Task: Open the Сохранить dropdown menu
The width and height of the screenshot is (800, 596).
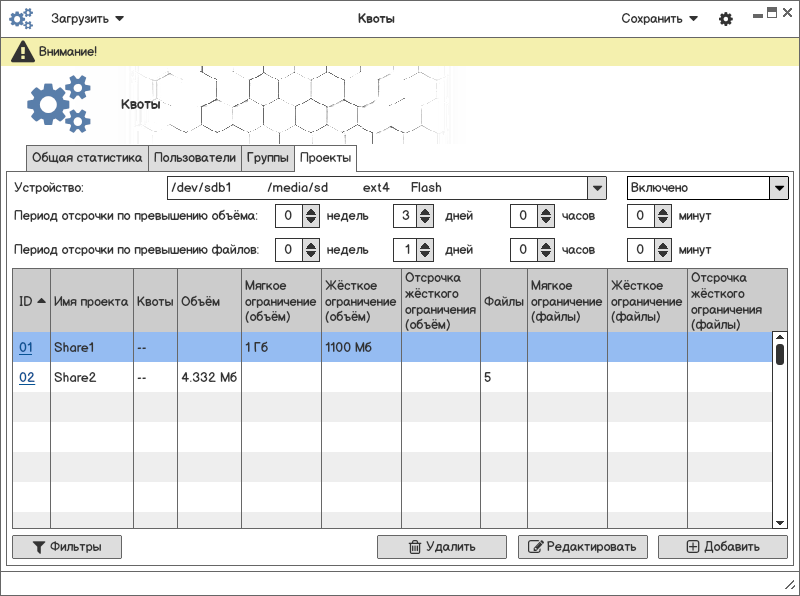Action: [x=659, y=18]
